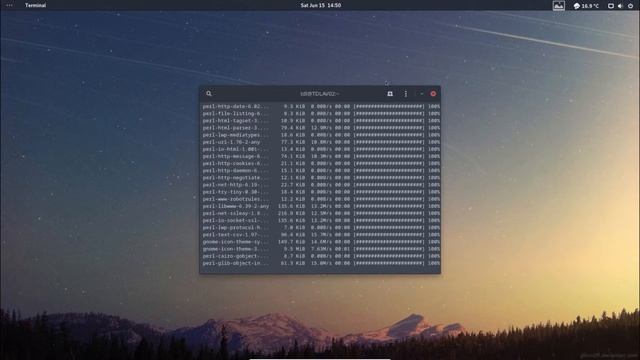This screenshot has height=360, width=640.
Task: Click the perl-html-parser line in terminal
Action: (x=321, y=128)
